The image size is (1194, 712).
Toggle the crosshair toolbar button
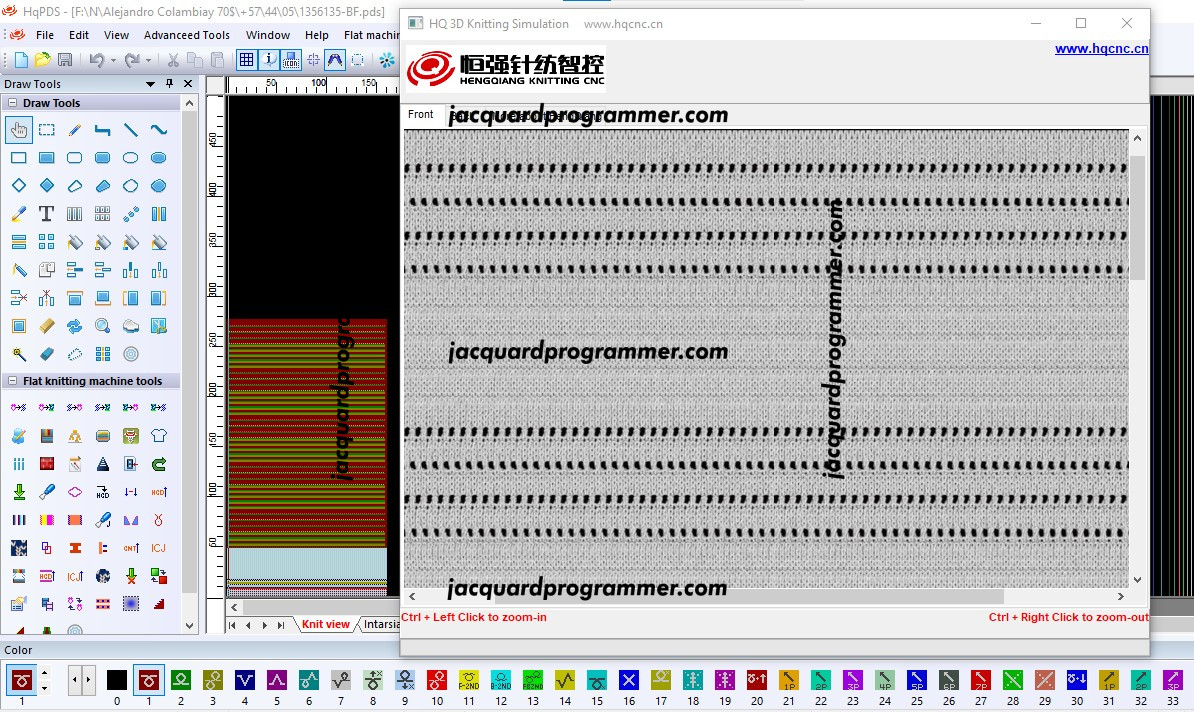[313, 59]
